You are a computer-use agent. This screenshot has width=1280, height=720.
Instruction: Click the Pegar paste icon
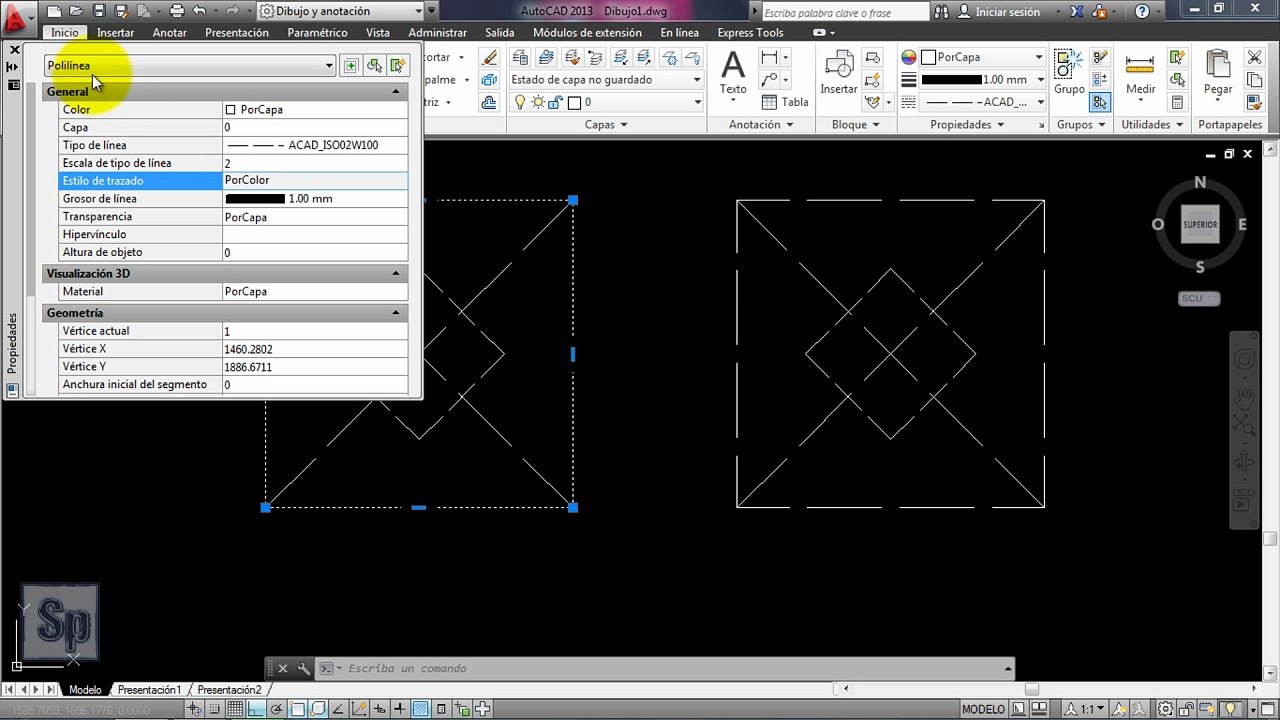coord(1217,73)
